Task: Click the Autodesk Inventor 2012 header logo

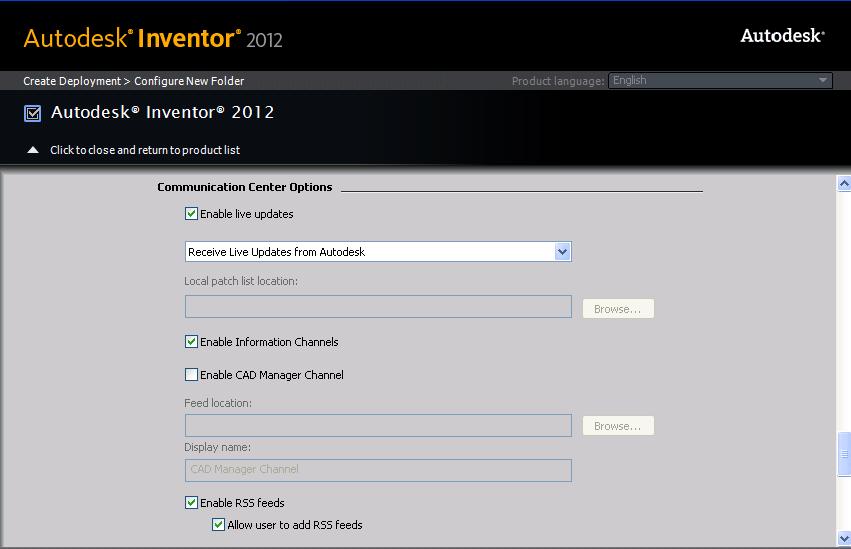Action: [153, 38]
